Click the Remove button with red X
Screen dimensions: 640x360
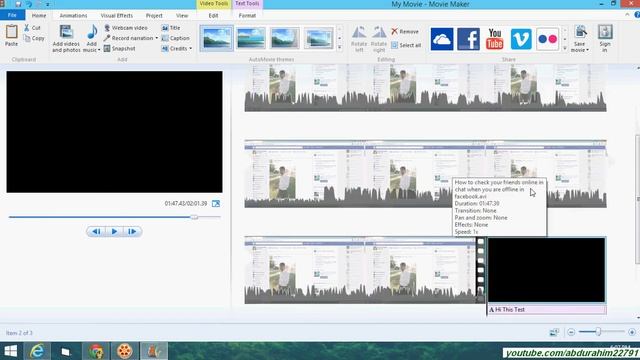click(x=405, y=31)
